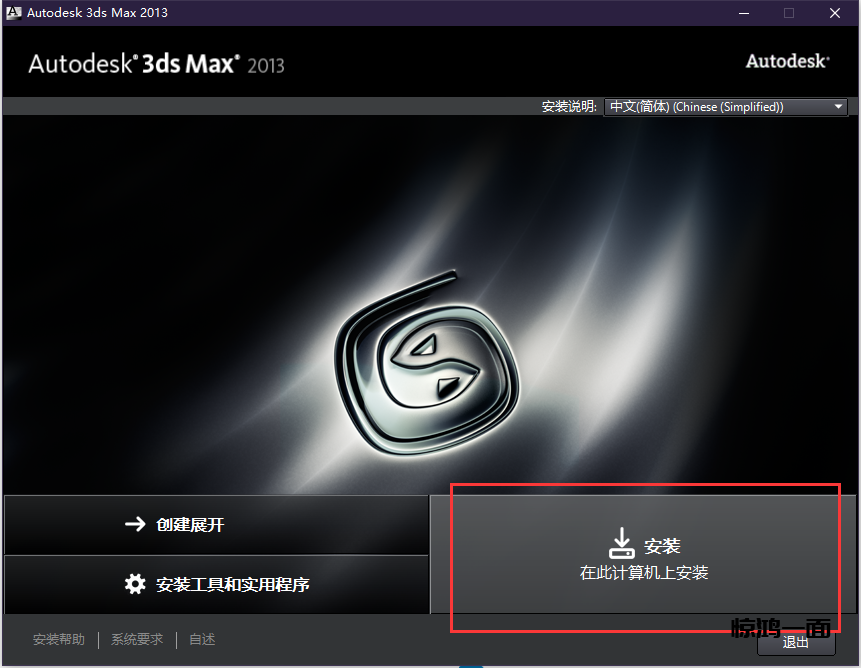The width and height of the screenshot is (861, 668).
Task: Close the 3ds Max installer window
Action: 834,13
